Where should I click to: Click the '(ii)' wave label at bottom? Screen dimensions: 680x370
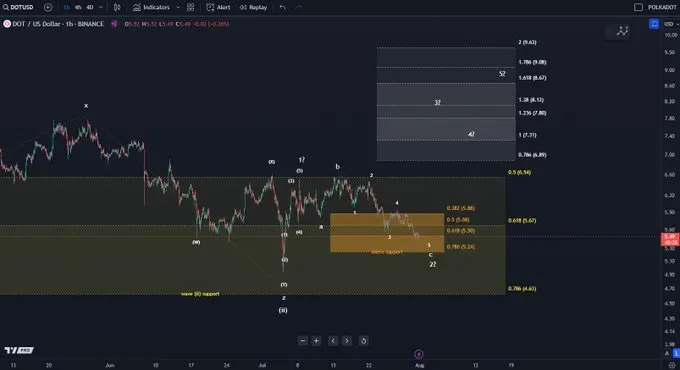click(283, 311)
